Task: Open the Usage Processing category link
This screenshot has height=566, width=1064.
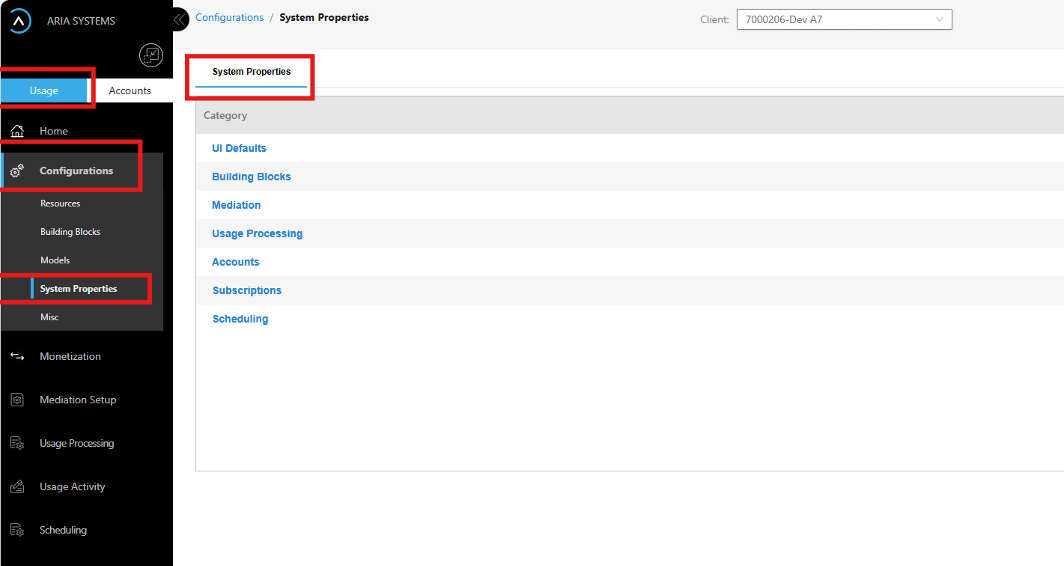Action: 257,233
